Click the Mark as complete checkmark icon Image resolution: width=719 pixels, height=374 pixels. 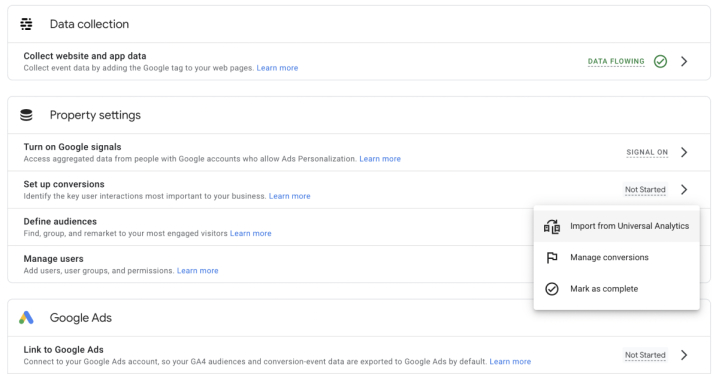[552, 289]
